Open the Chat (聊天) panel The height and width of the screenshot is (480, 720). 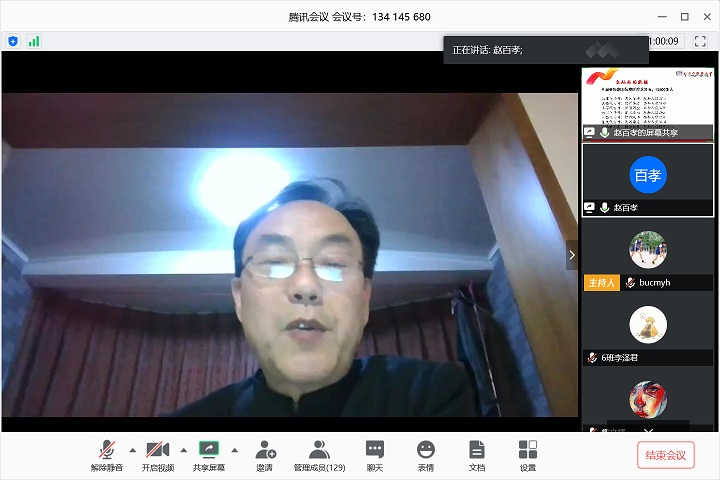[375, 454]
